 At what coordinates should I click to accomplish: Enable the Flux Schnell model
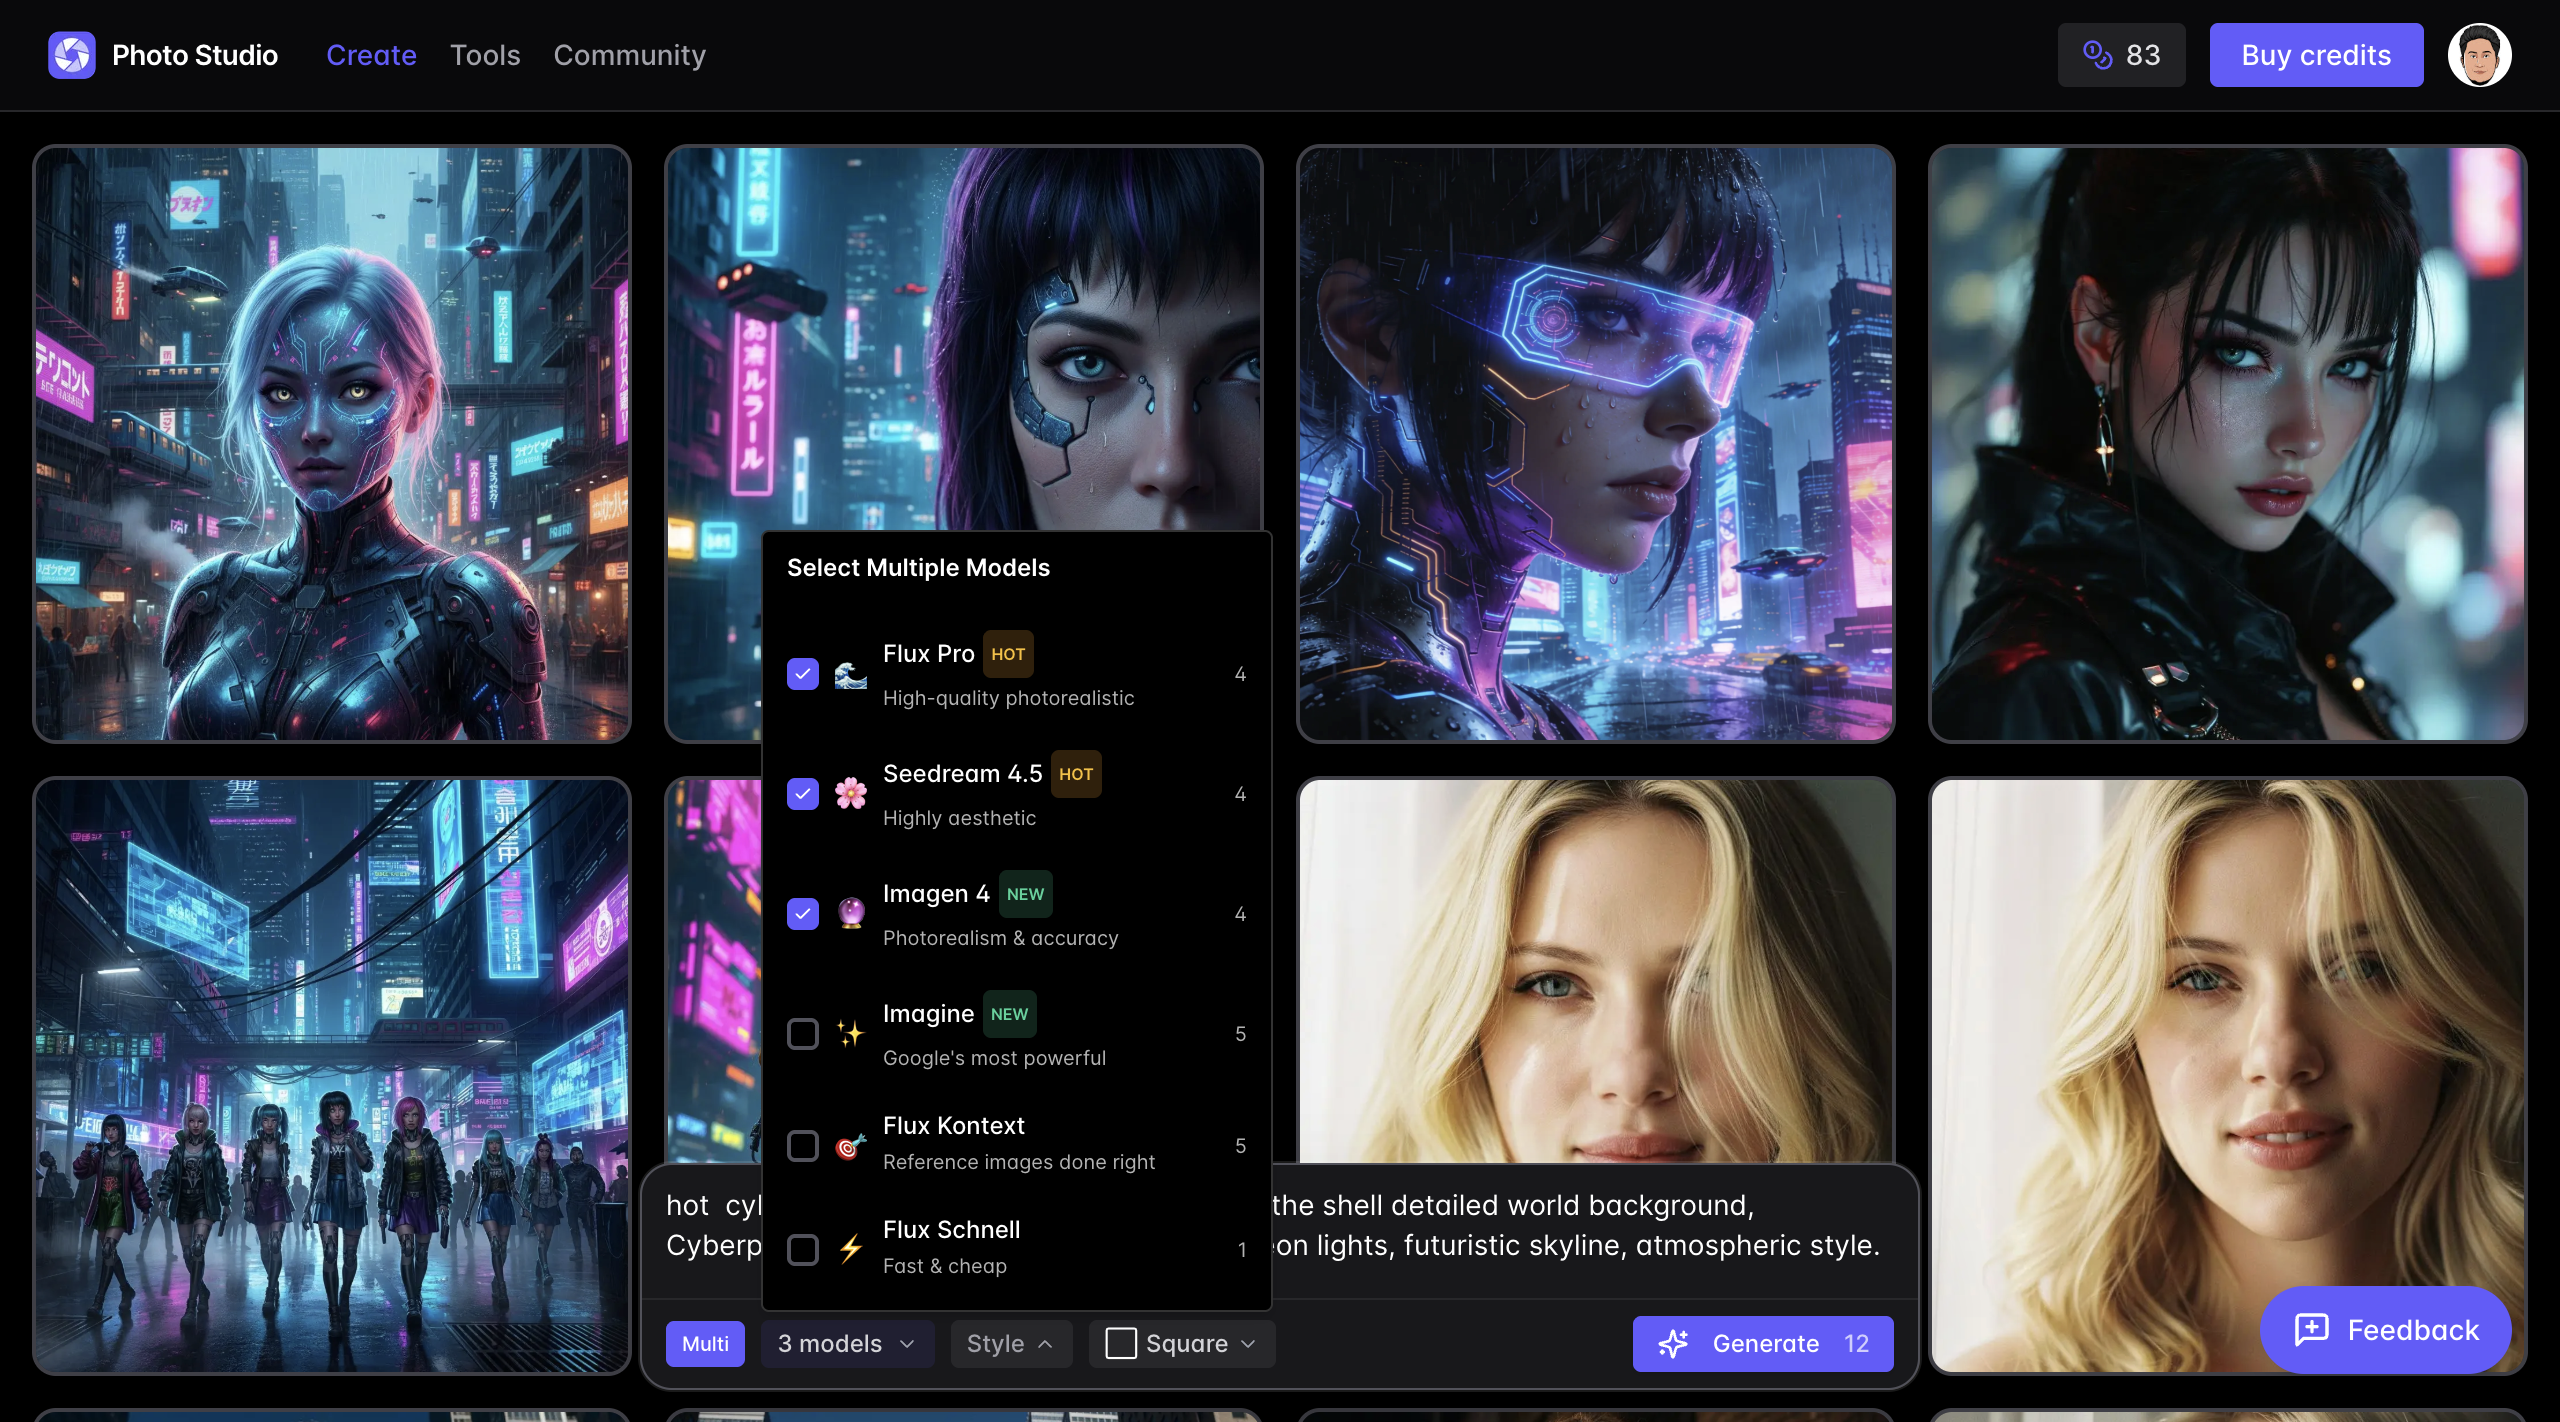tap(803, 1250)
